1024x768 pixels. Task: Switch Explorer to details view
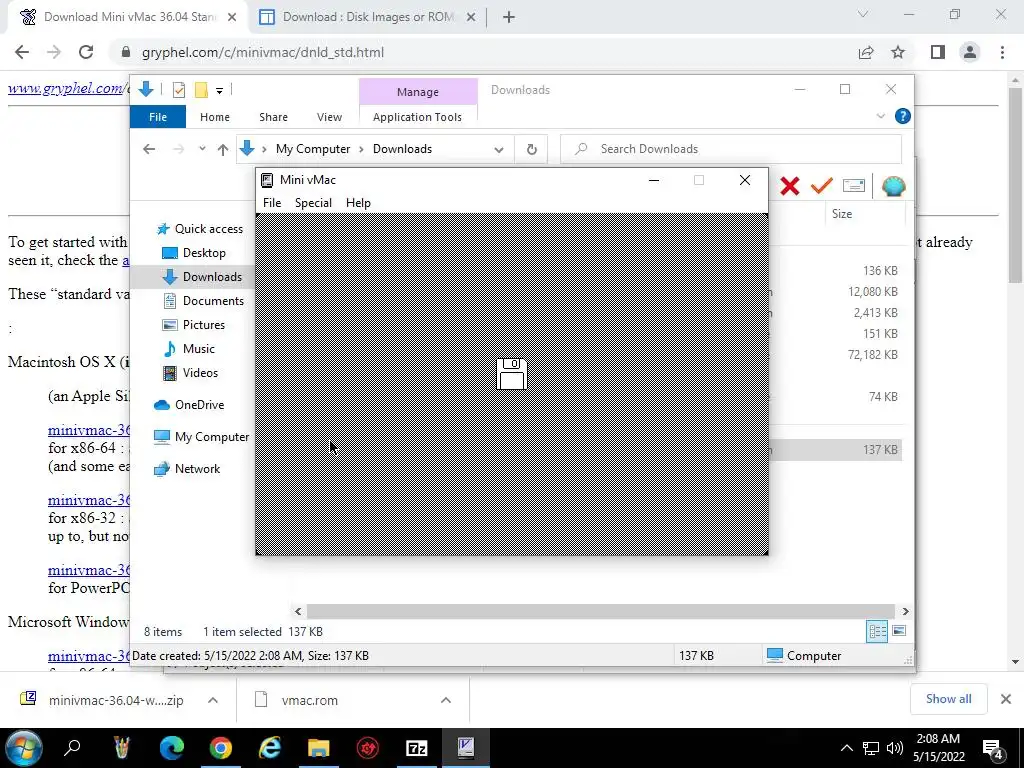coord(877,632)
